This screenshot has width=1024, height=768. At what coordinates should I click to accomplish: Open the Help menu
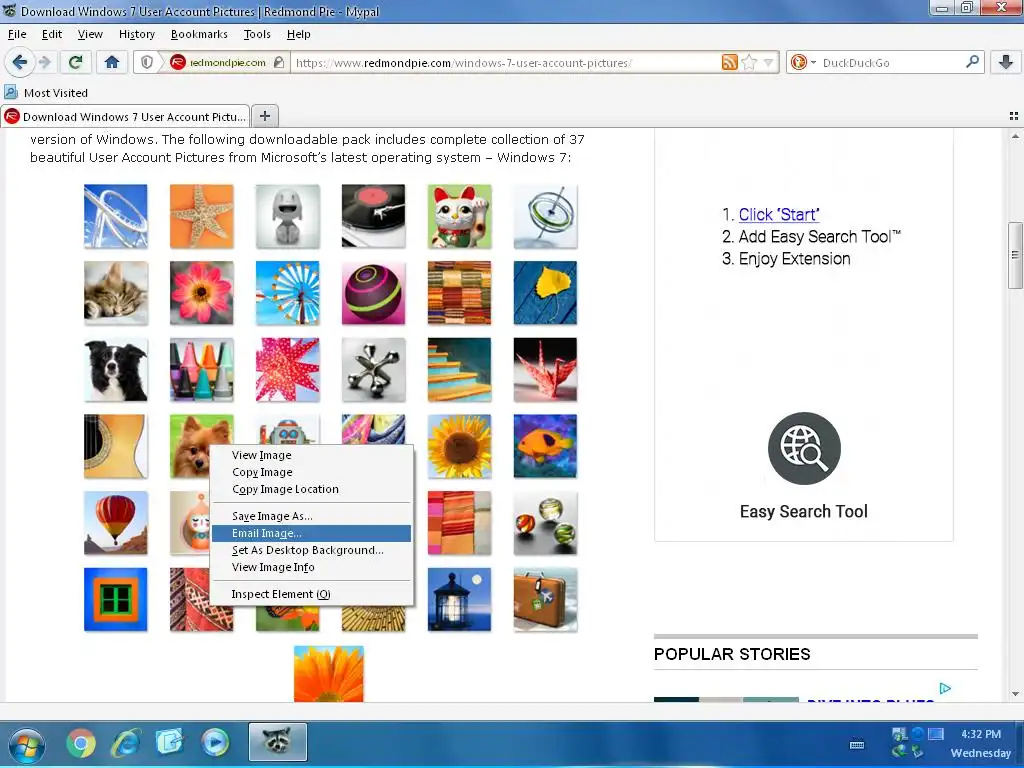click(x=298, y=34)
